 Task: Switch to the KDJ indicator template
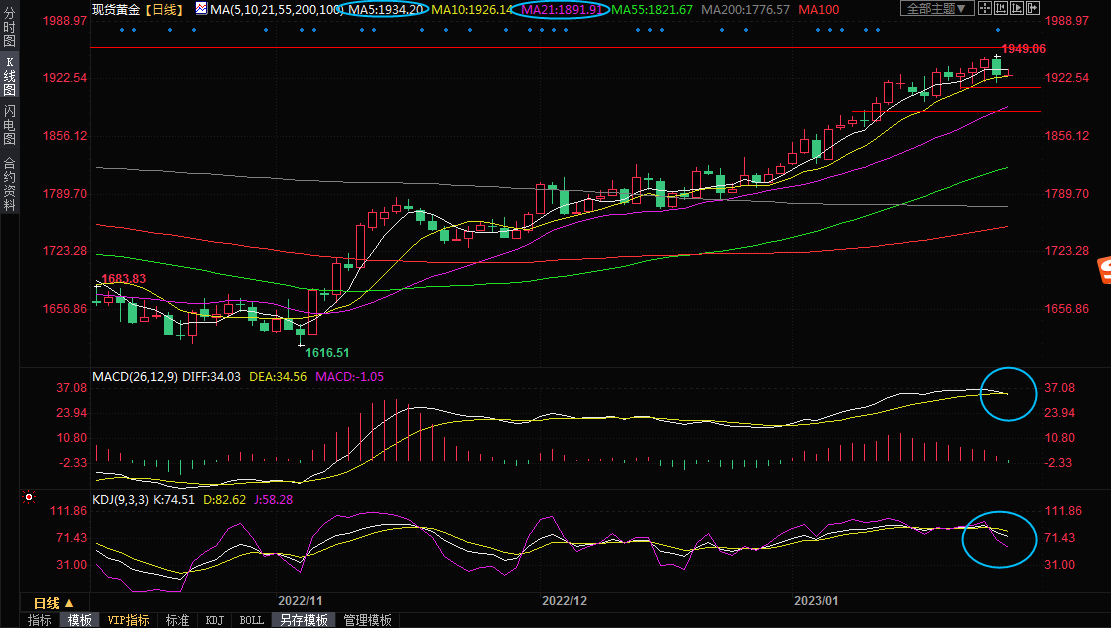tap(214, 620)
